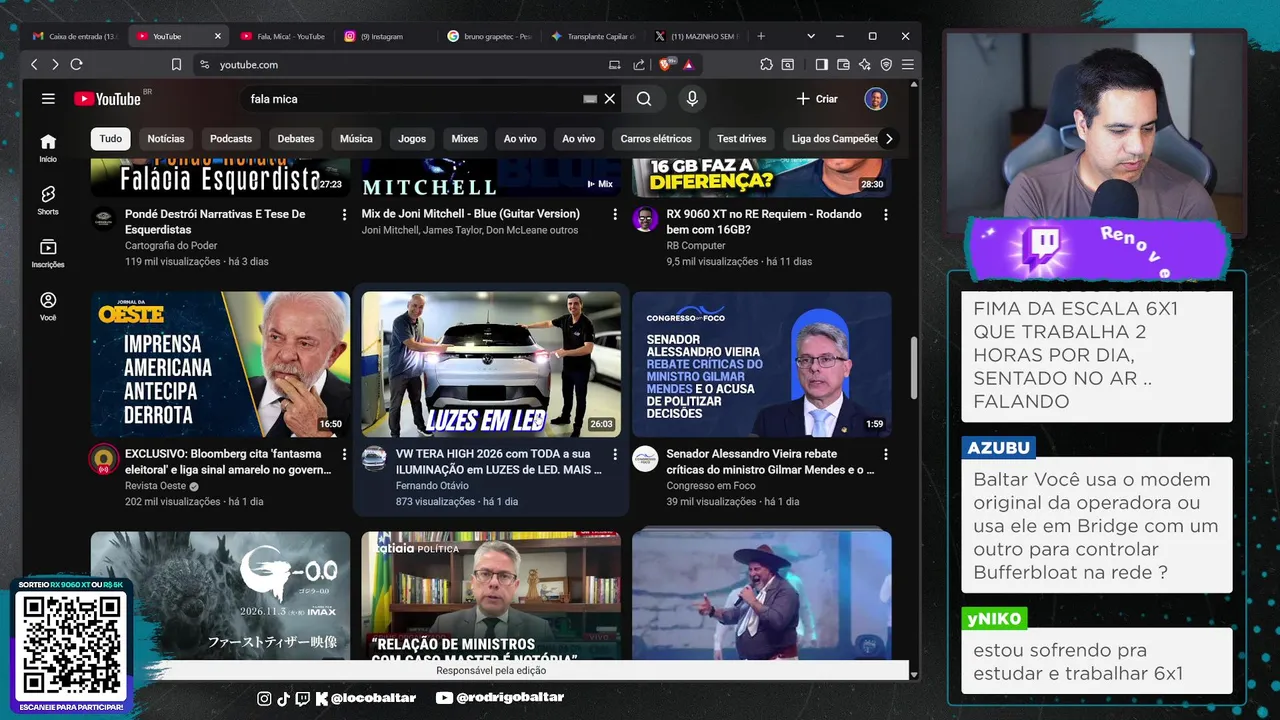Open the site settings icon beside youtube.com
This screenshot has height=720, width=1280.
click(x=205, y=64)
